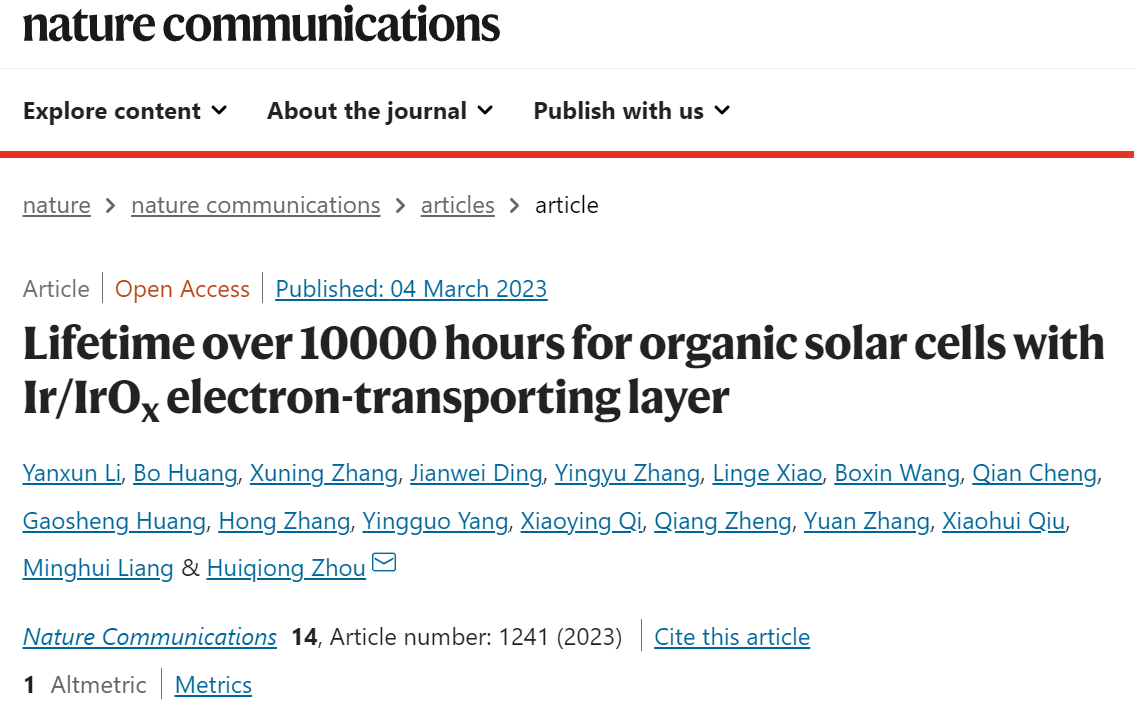Open the Xuning Zhang author link

(323, 473)
